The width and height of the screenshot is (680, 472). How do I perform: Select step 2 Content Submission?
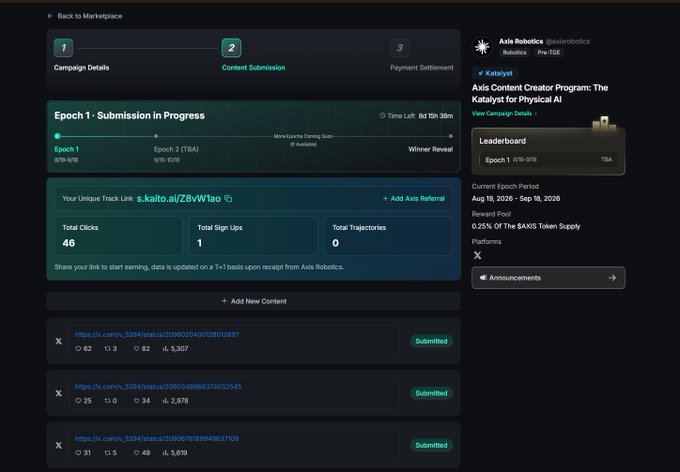231,48
